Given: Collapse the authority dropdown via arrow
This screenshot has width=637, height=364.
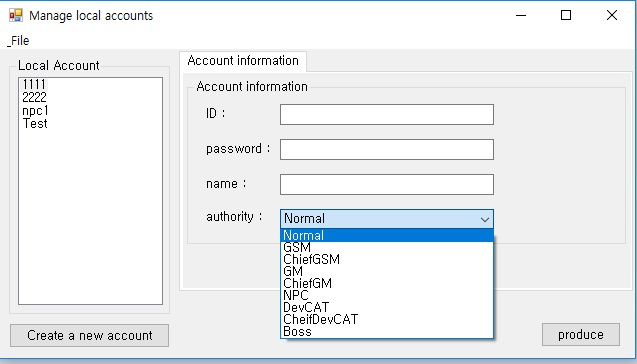Looking at the screenshot, I should 484,219.
